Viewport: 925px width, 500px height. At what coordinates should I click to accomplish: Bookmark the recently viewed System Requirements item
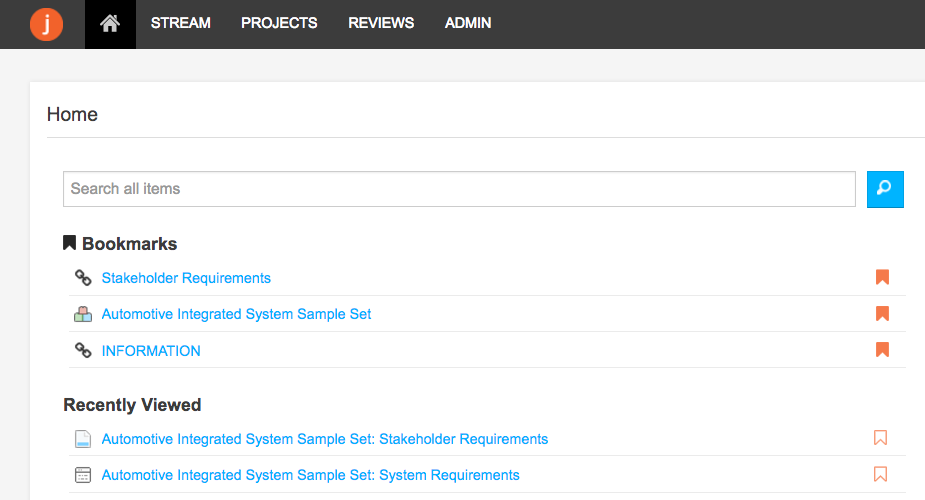coord(880,474)
